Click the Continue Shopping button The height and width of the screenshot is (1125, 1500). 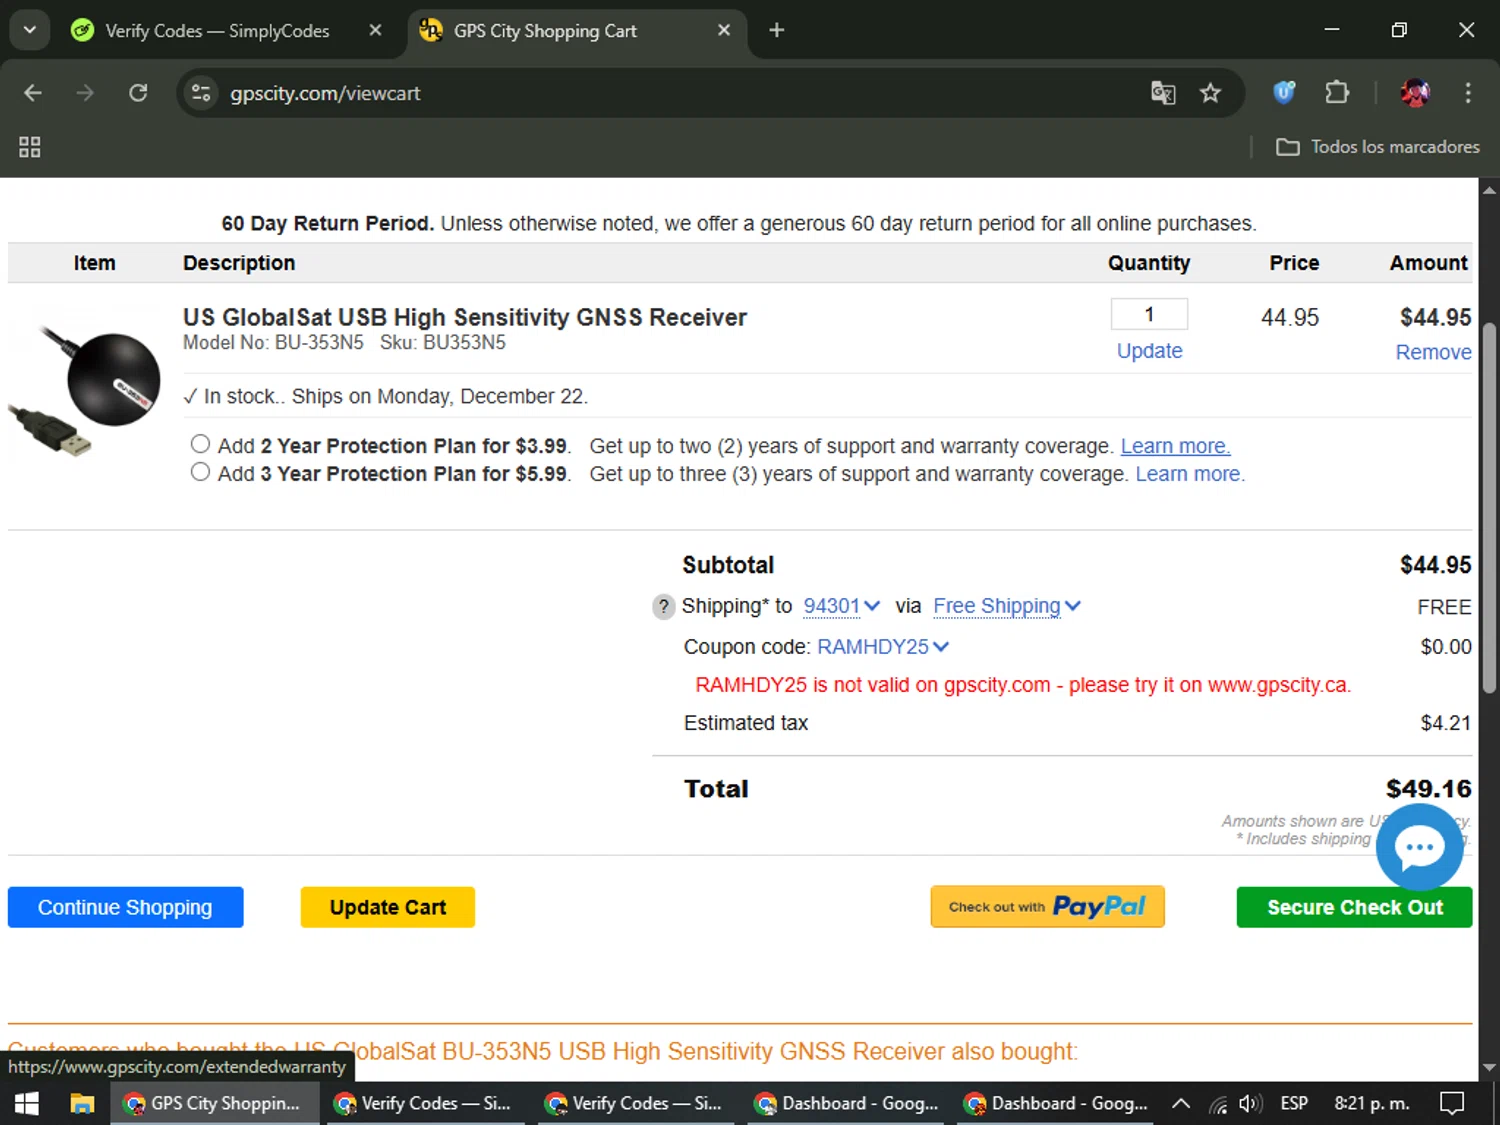coord(125,907)
